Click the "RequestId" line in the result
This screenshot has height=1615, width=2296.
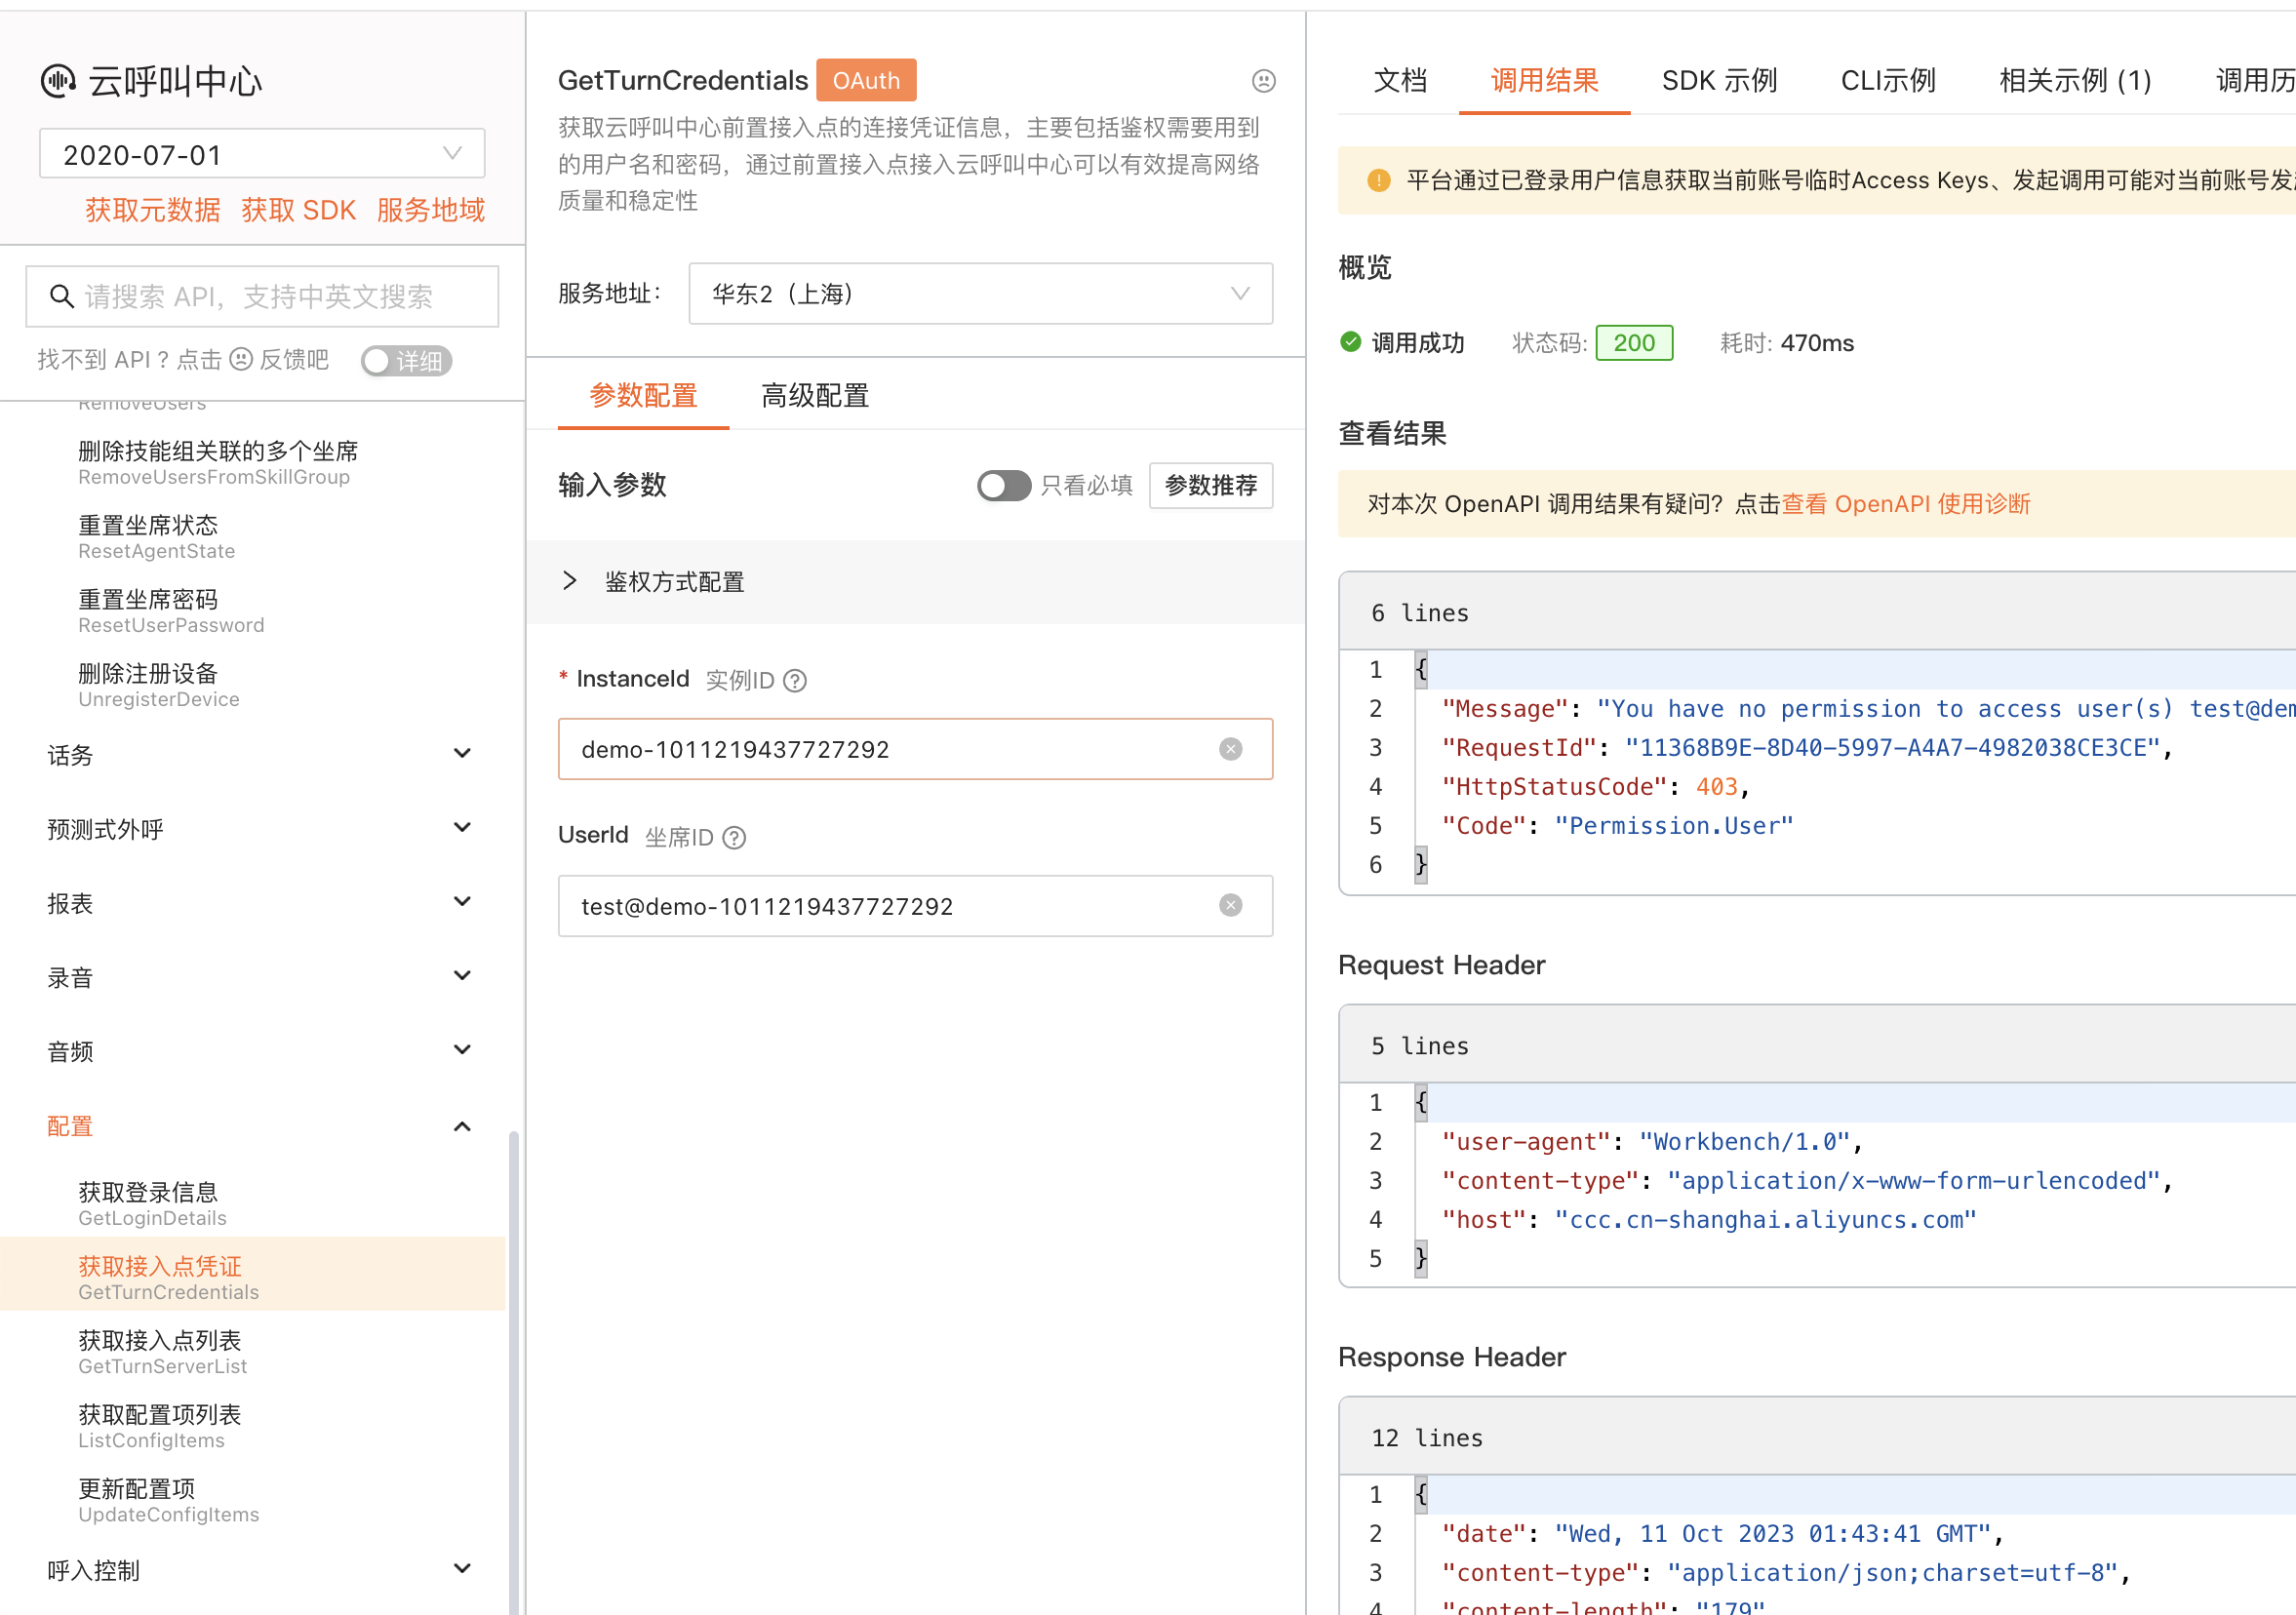[x=1806, y=747]
